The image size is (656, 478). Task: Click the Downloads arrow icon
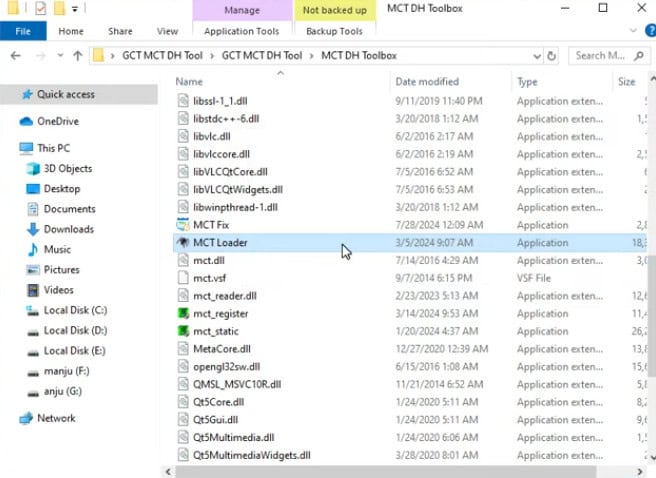33,229
